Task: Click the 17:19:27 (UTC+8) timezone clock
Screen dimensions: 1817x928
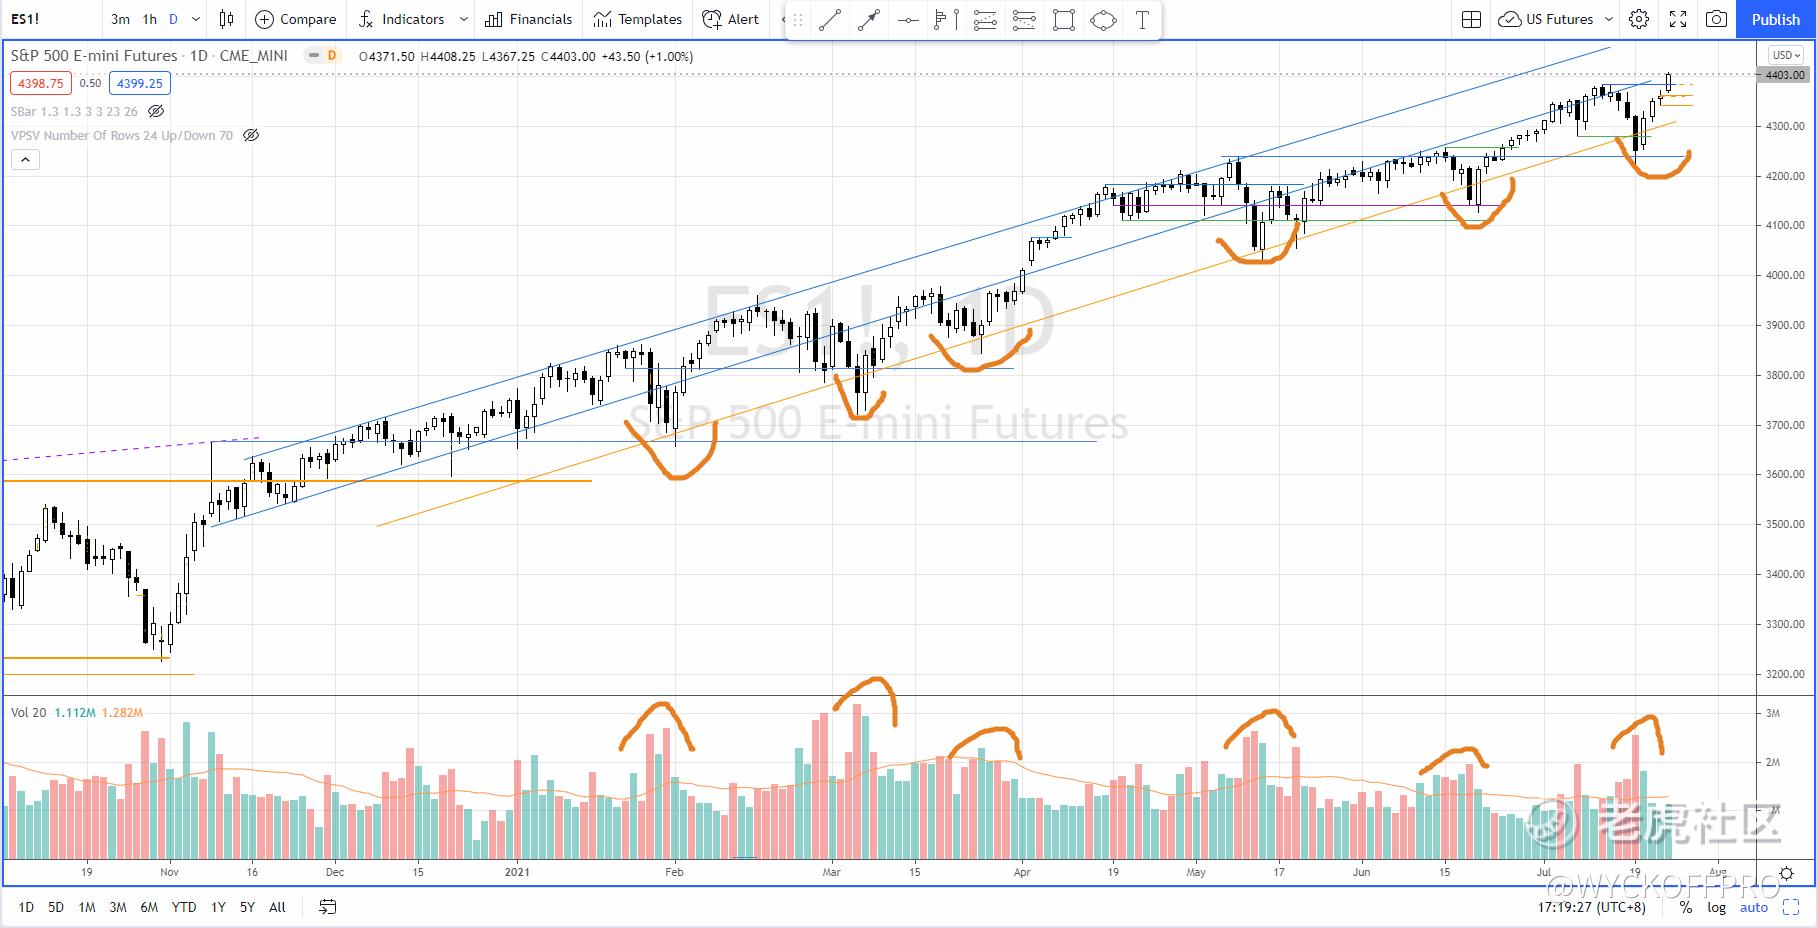Action: [x=1591, y=907]
